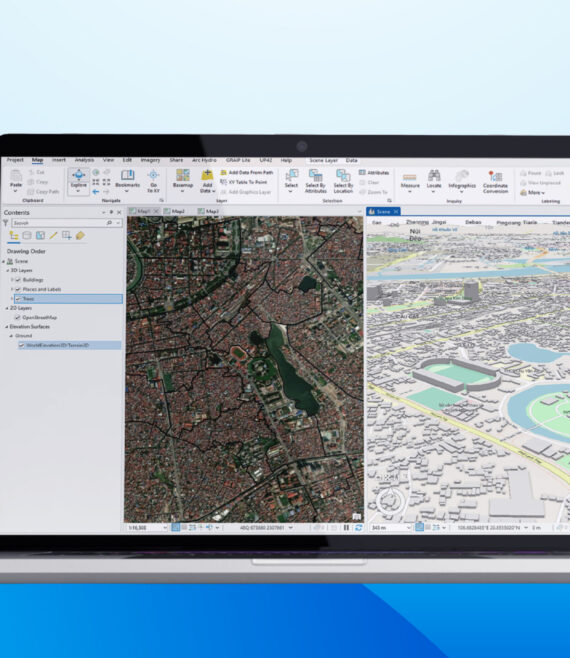Open the Scene Layer contextual tab
Image resolution: width=570 pixels, height=658 pixels.
[x=324, y=160]
